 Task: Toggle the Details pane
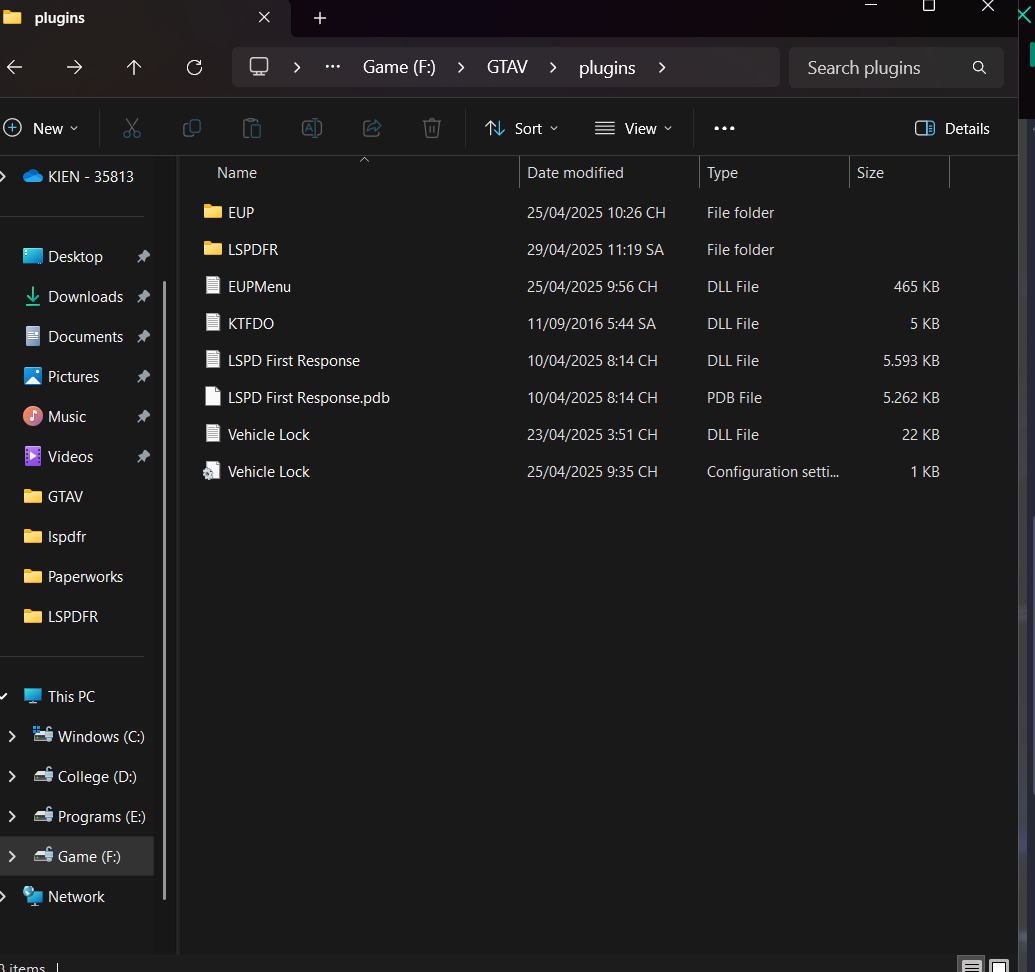click(x=952, y=128)
